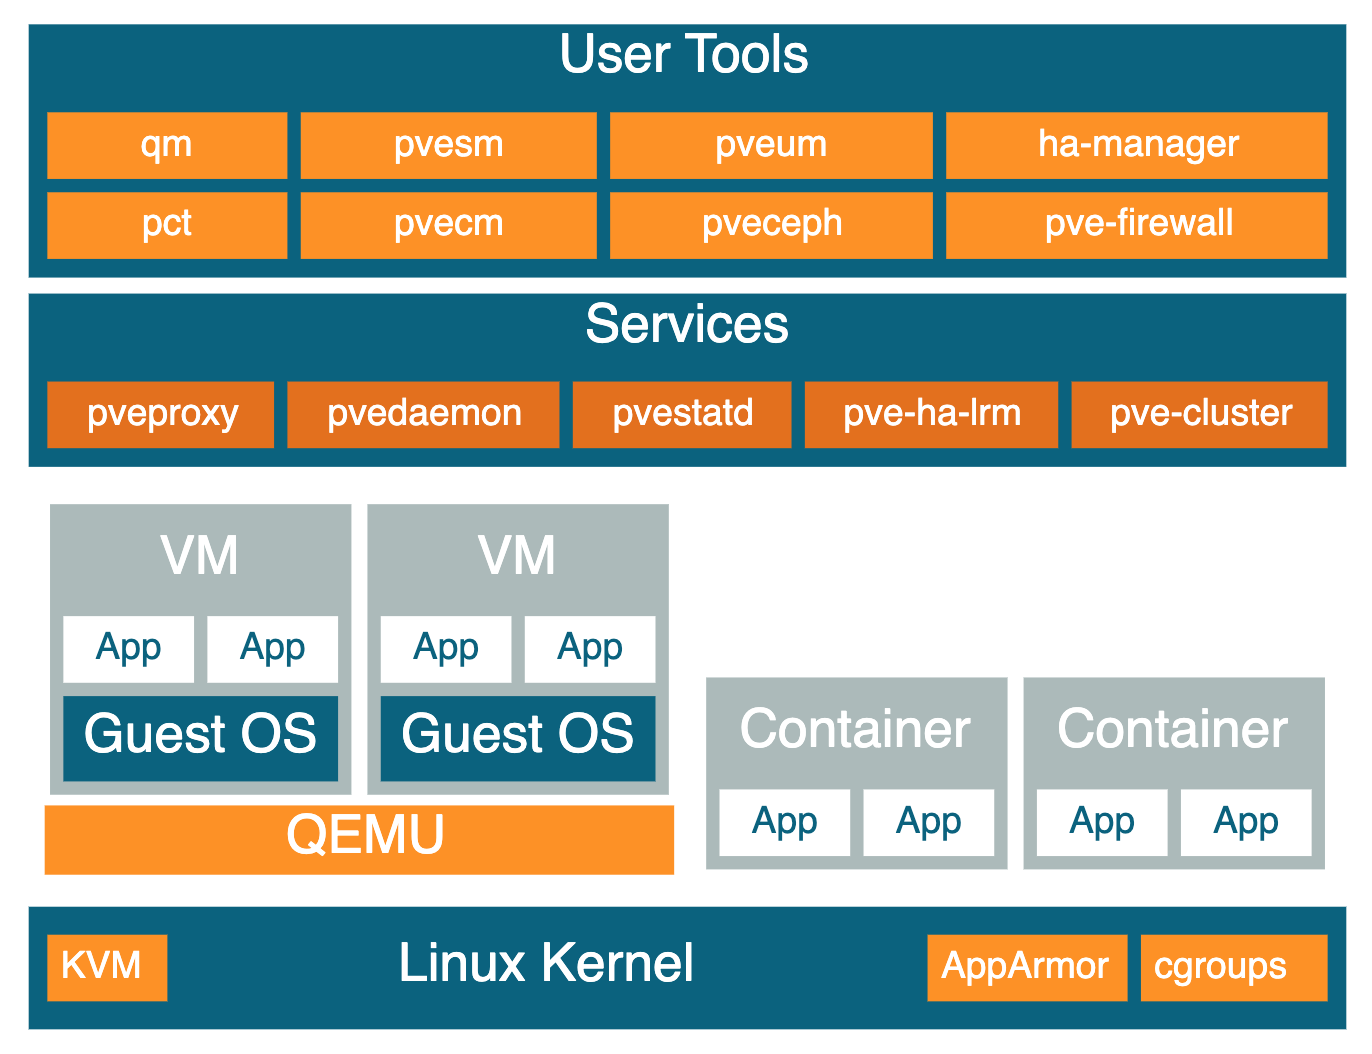The image size is (1372, 1054).
Task: Select the ha-manager box
Action: pyautogui.click(x=1137, y=145)
